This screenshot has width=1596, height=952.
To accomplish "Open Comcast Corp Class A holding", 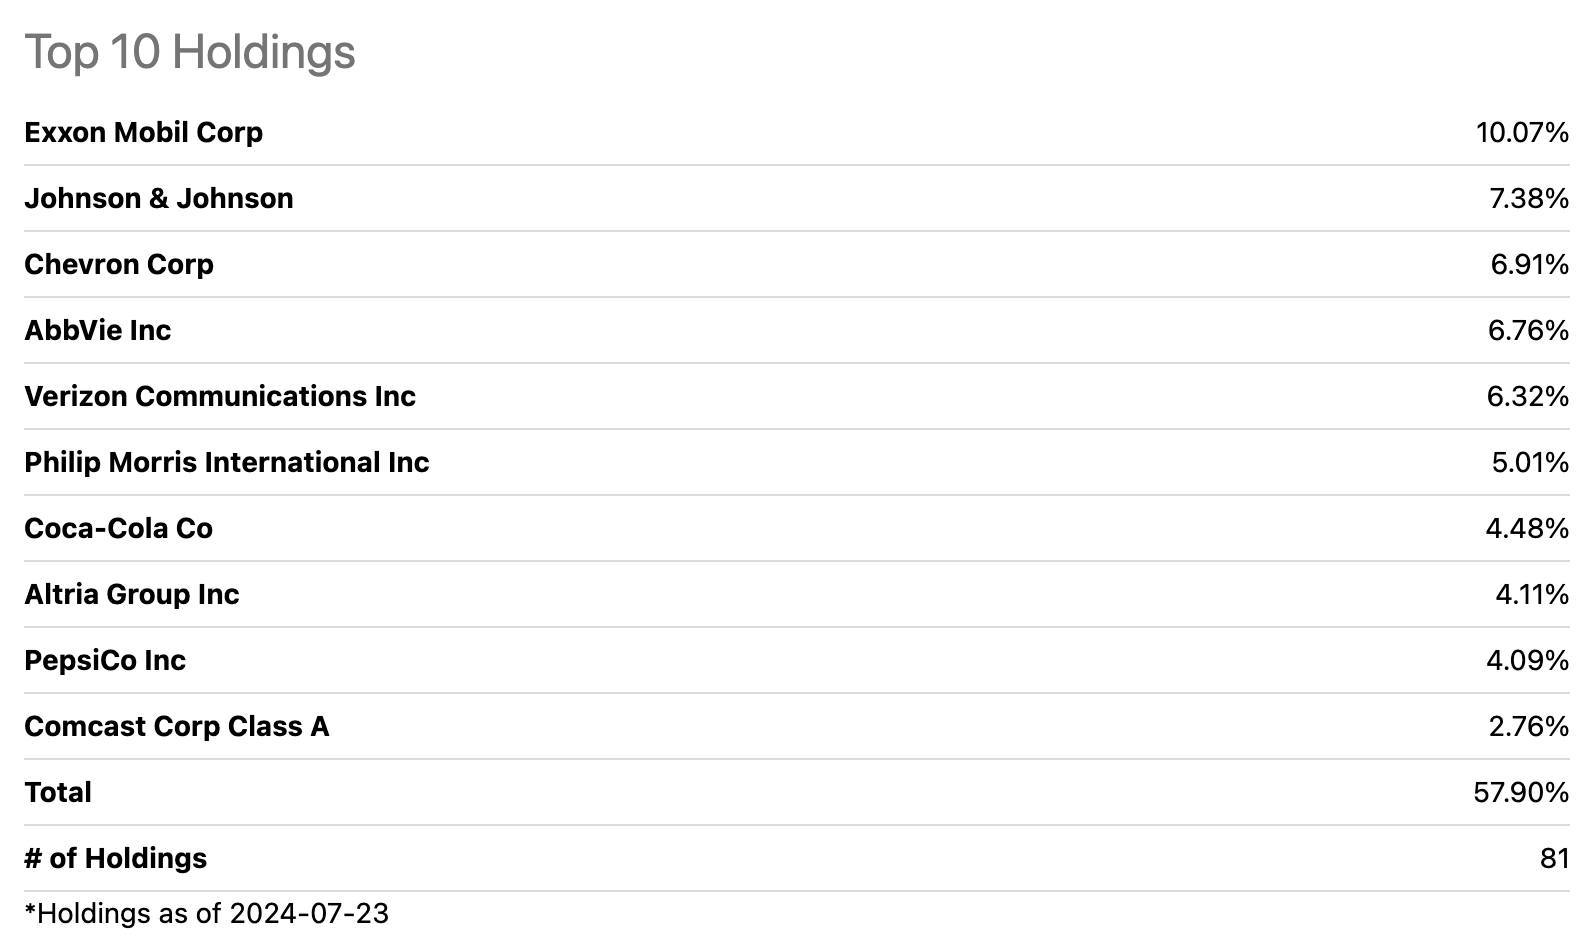I will [176, 727].
